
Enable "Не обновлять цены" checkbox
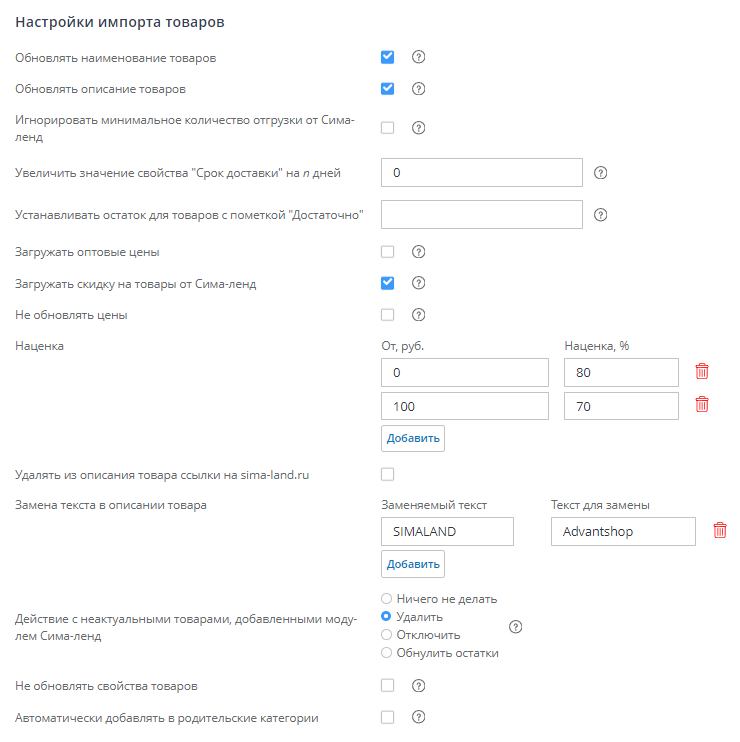pos(388,315)
